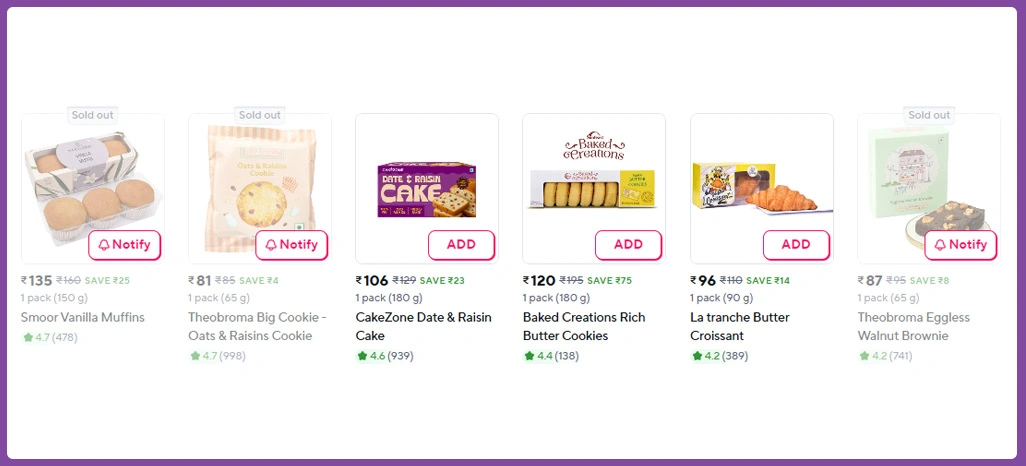Click the 4.4 star rating icon
Image resolution: width=1026 pixels, height=466 pixels.
(529, 356)
